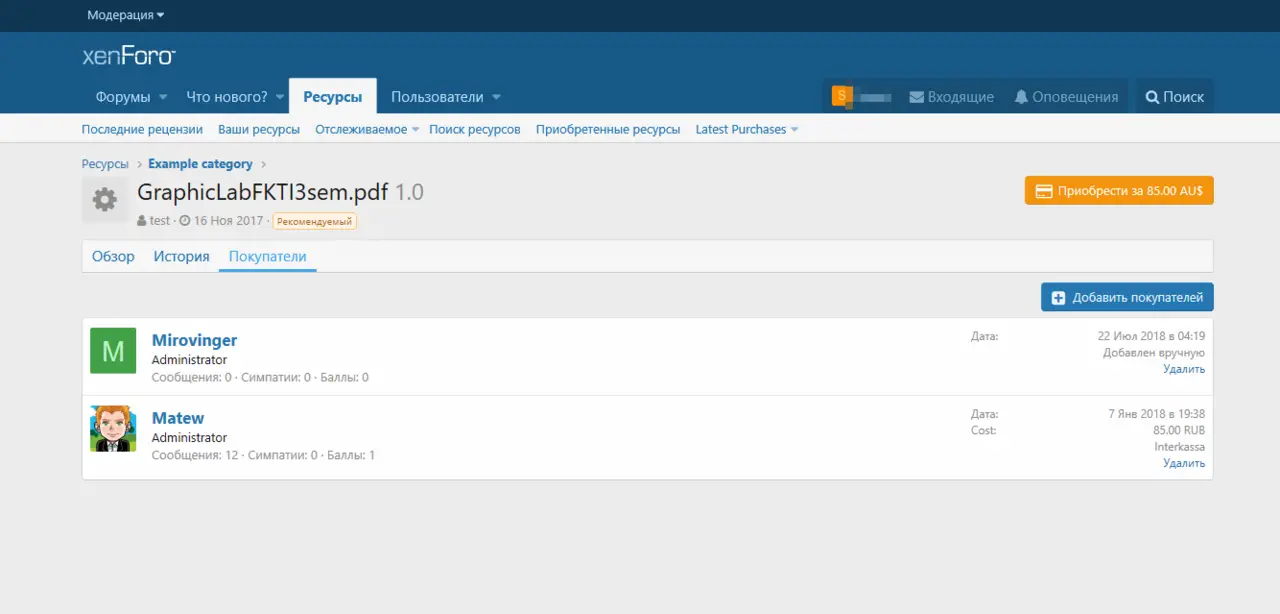The width and height of the screenshot is (1280, 614).
Task: Click the resource gear icon
Action: pyautogui.click(x=104, y=200)
